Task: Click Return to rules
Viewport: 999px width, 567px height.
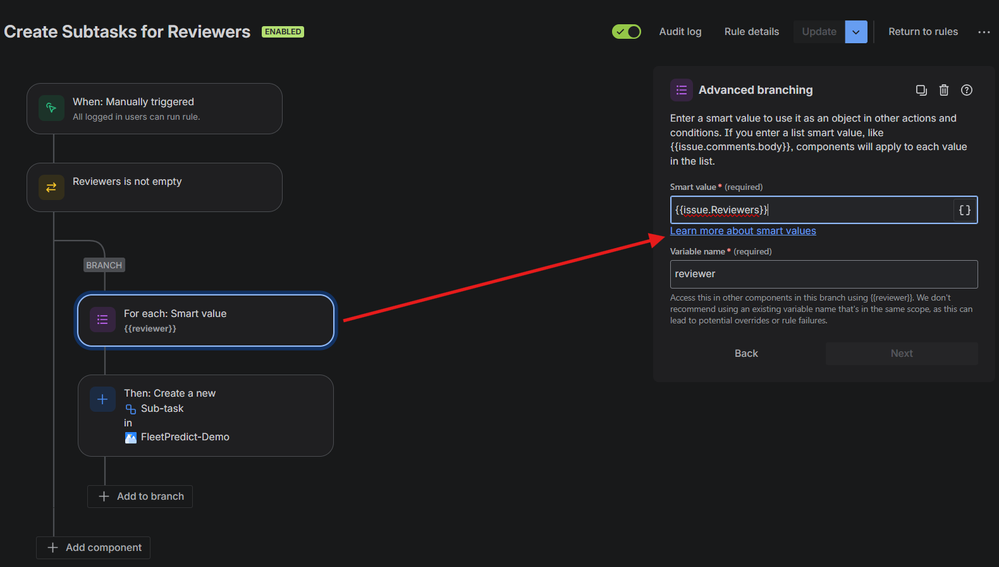Action: pyautogui.click(x=923, y=32)
